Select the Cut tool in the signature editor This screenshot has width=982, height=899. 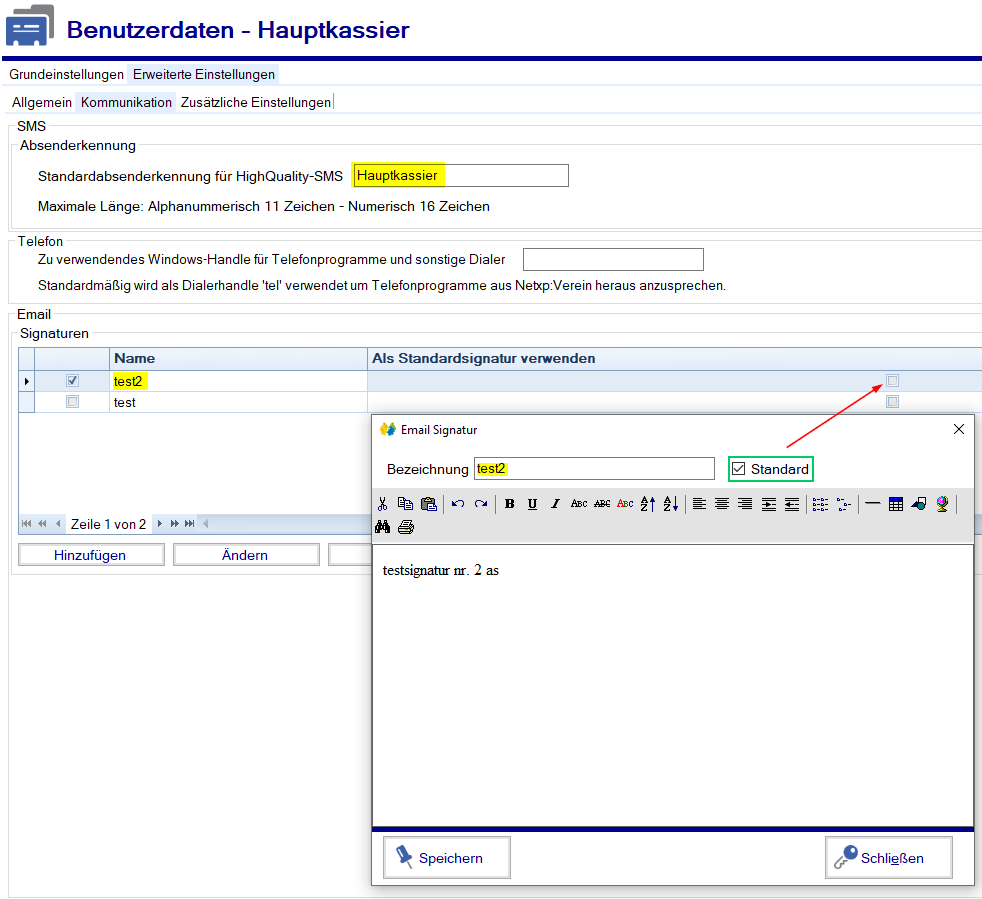(x=382, y=503)
